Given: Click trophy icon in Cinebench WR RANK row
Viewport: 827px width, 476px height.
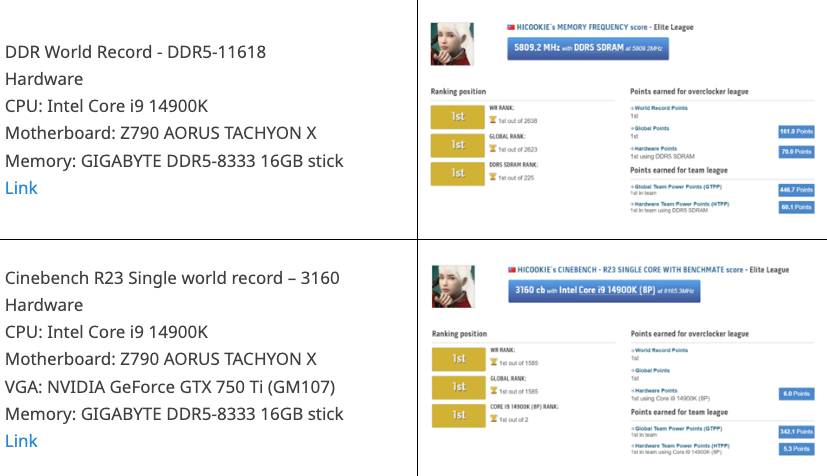Looking at the screenshot, I should 494,362.
